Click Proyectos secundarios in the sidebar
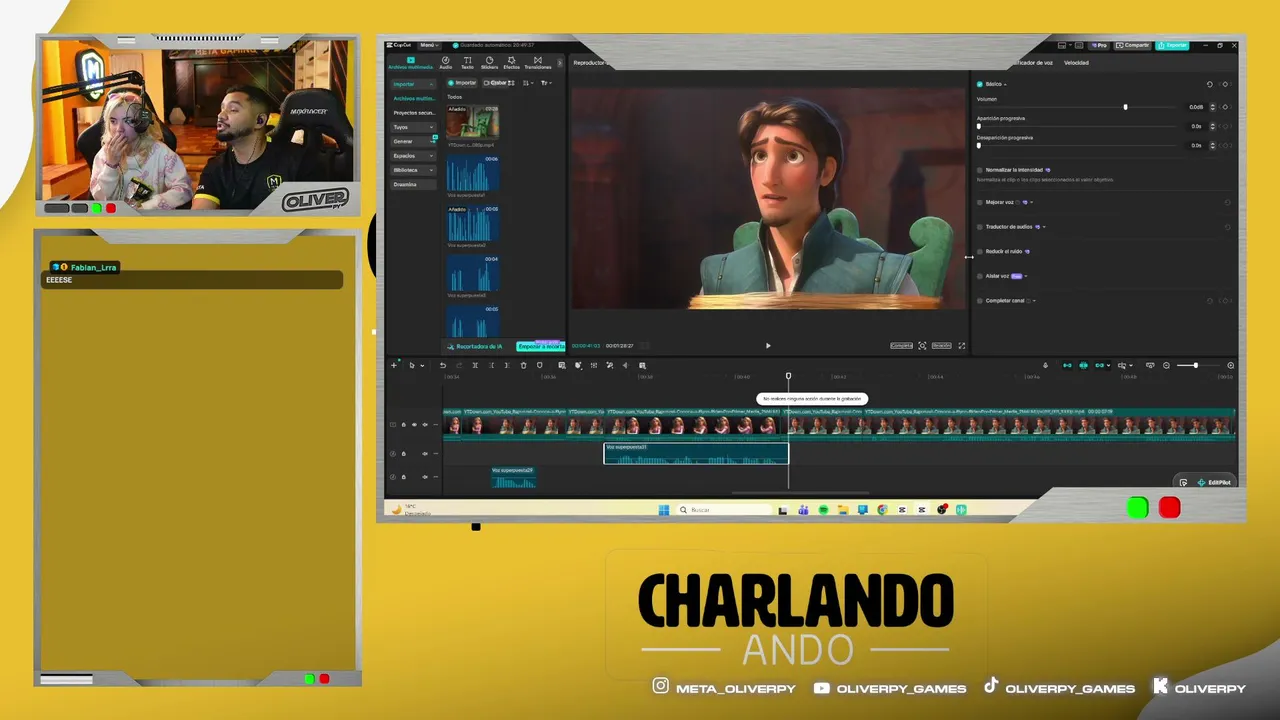Screen dimensions: 1280x720 pyautogui.click(x=414, y=112)
